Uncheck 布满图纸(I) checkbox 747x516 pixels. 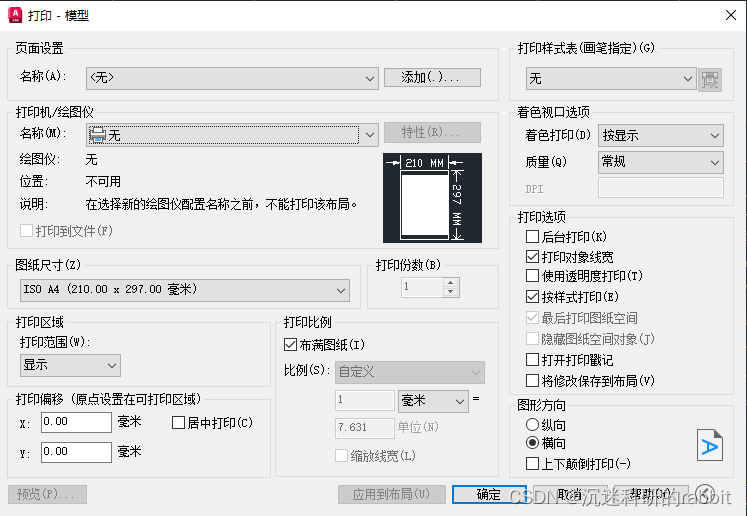pyautogui.click(x=290, y=344)
